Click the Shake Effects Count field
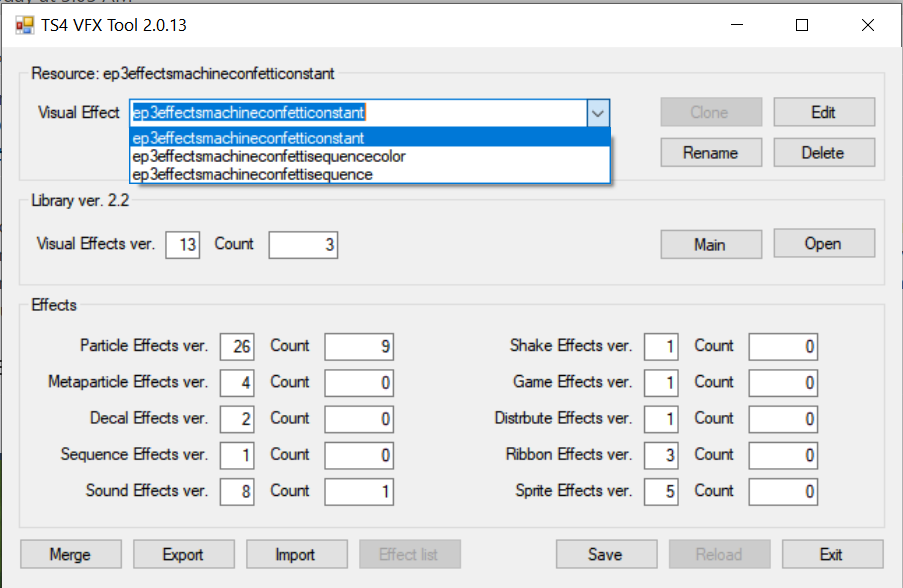 tap(783, 346)
